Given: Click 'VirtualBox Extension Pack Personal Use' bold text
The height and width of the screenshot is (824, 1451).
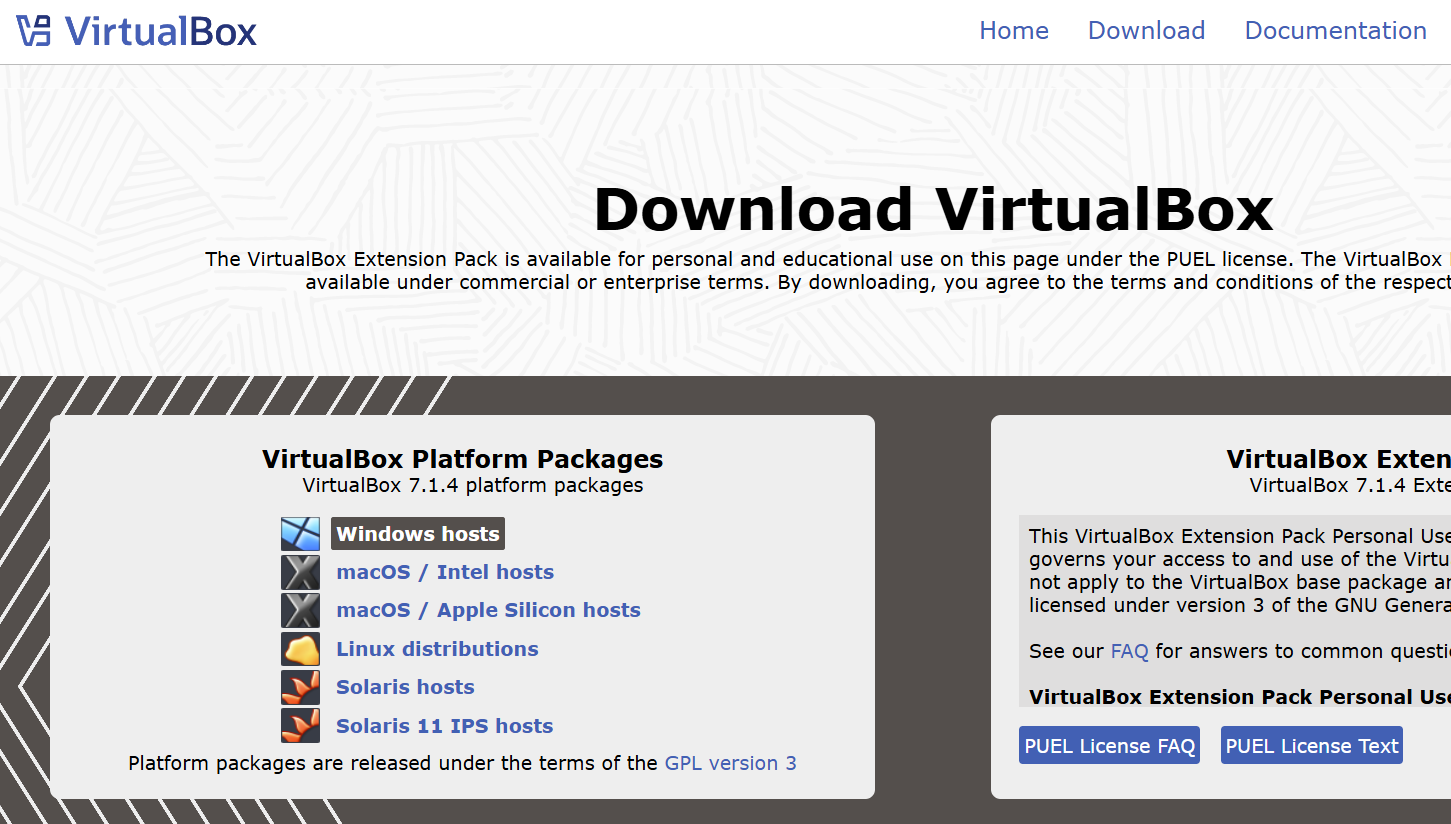Looking at the screenshot, I should 1240,697.
